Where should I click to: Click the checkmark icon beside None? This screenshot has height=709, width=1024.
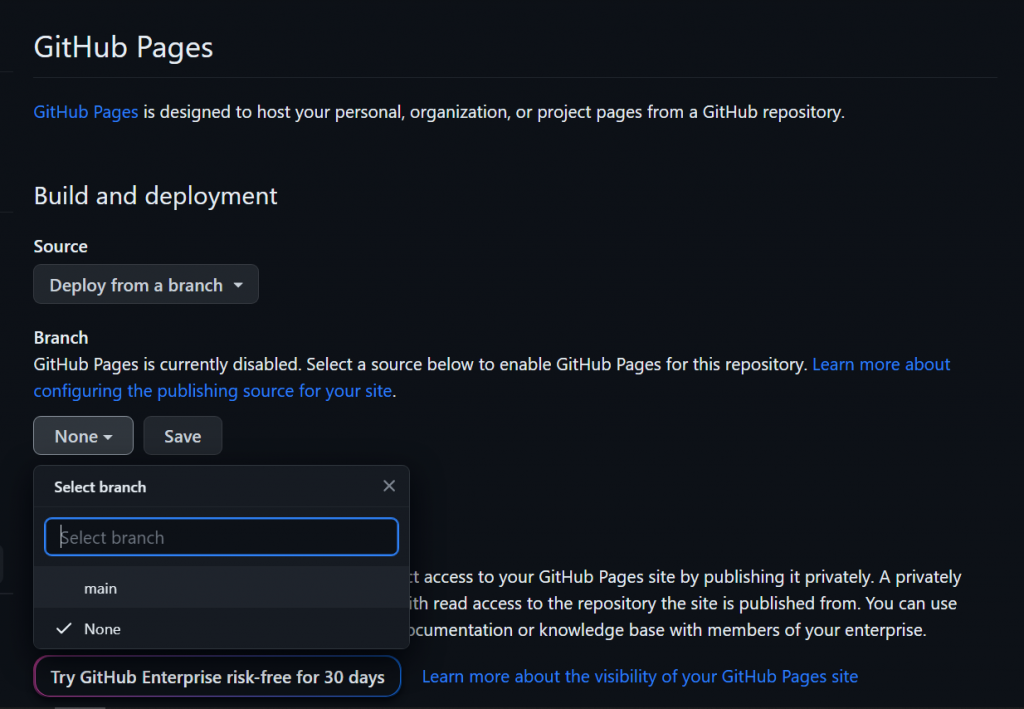(x=64, y=629)
